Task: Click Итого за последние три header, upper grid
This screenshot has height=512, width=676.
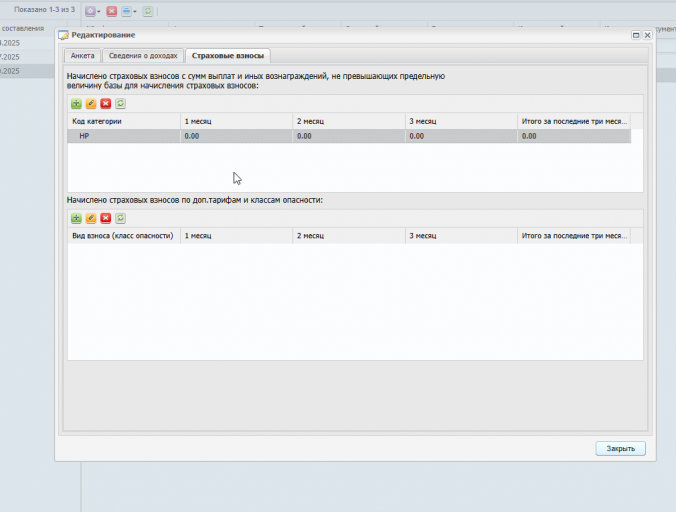Action: (574, 122)
